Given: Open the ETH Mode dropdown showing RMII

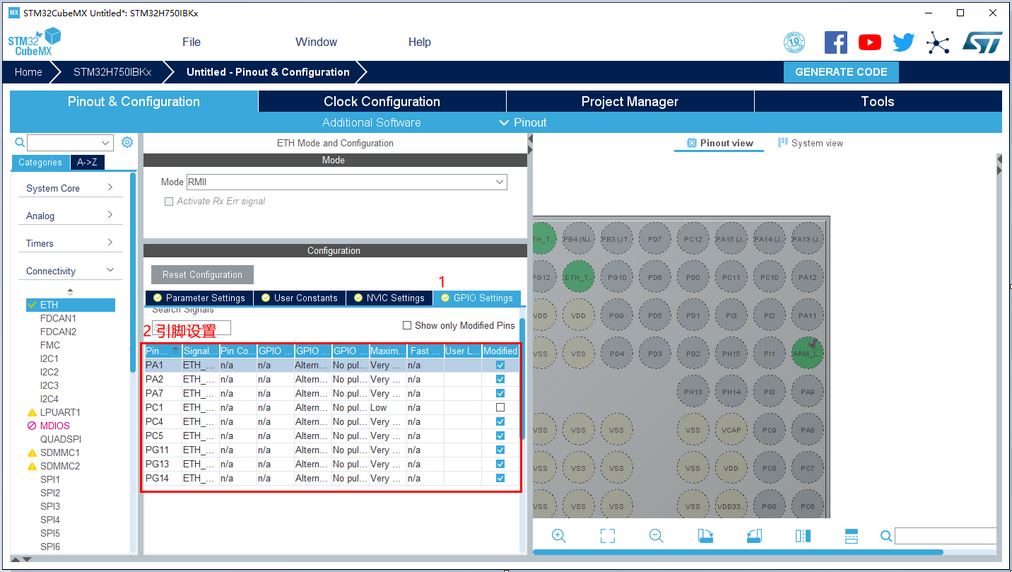Looking at the screenshot, I should (x=346, y=182).
